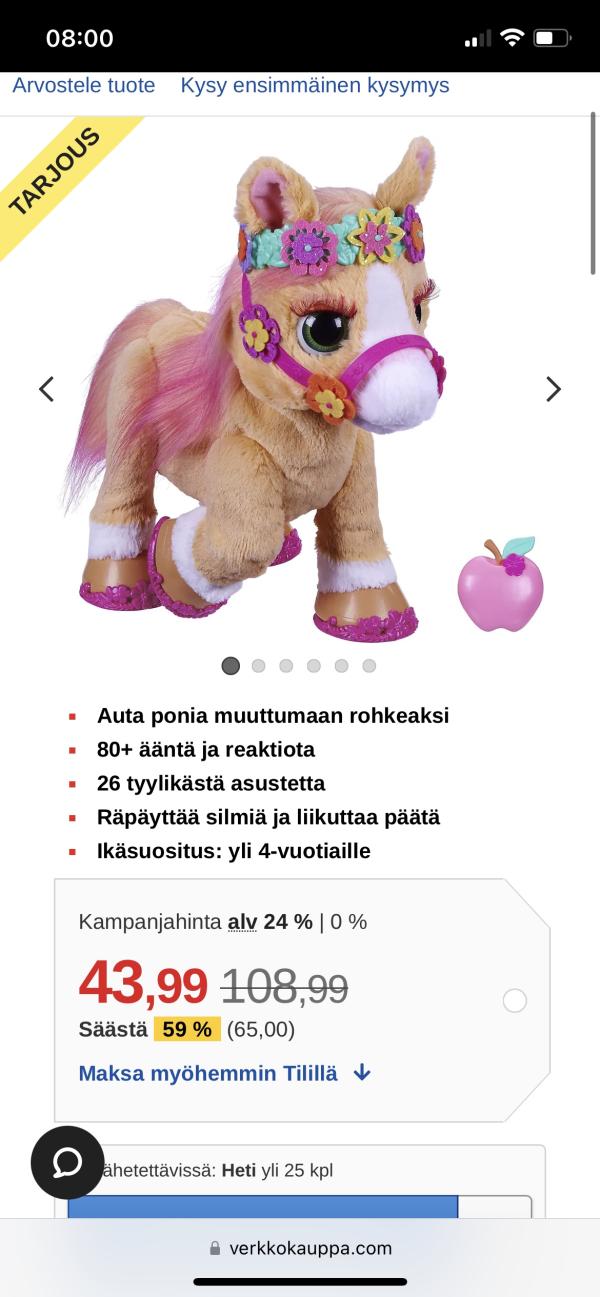Tap the verkkokauppa.com address bar

300,1248
